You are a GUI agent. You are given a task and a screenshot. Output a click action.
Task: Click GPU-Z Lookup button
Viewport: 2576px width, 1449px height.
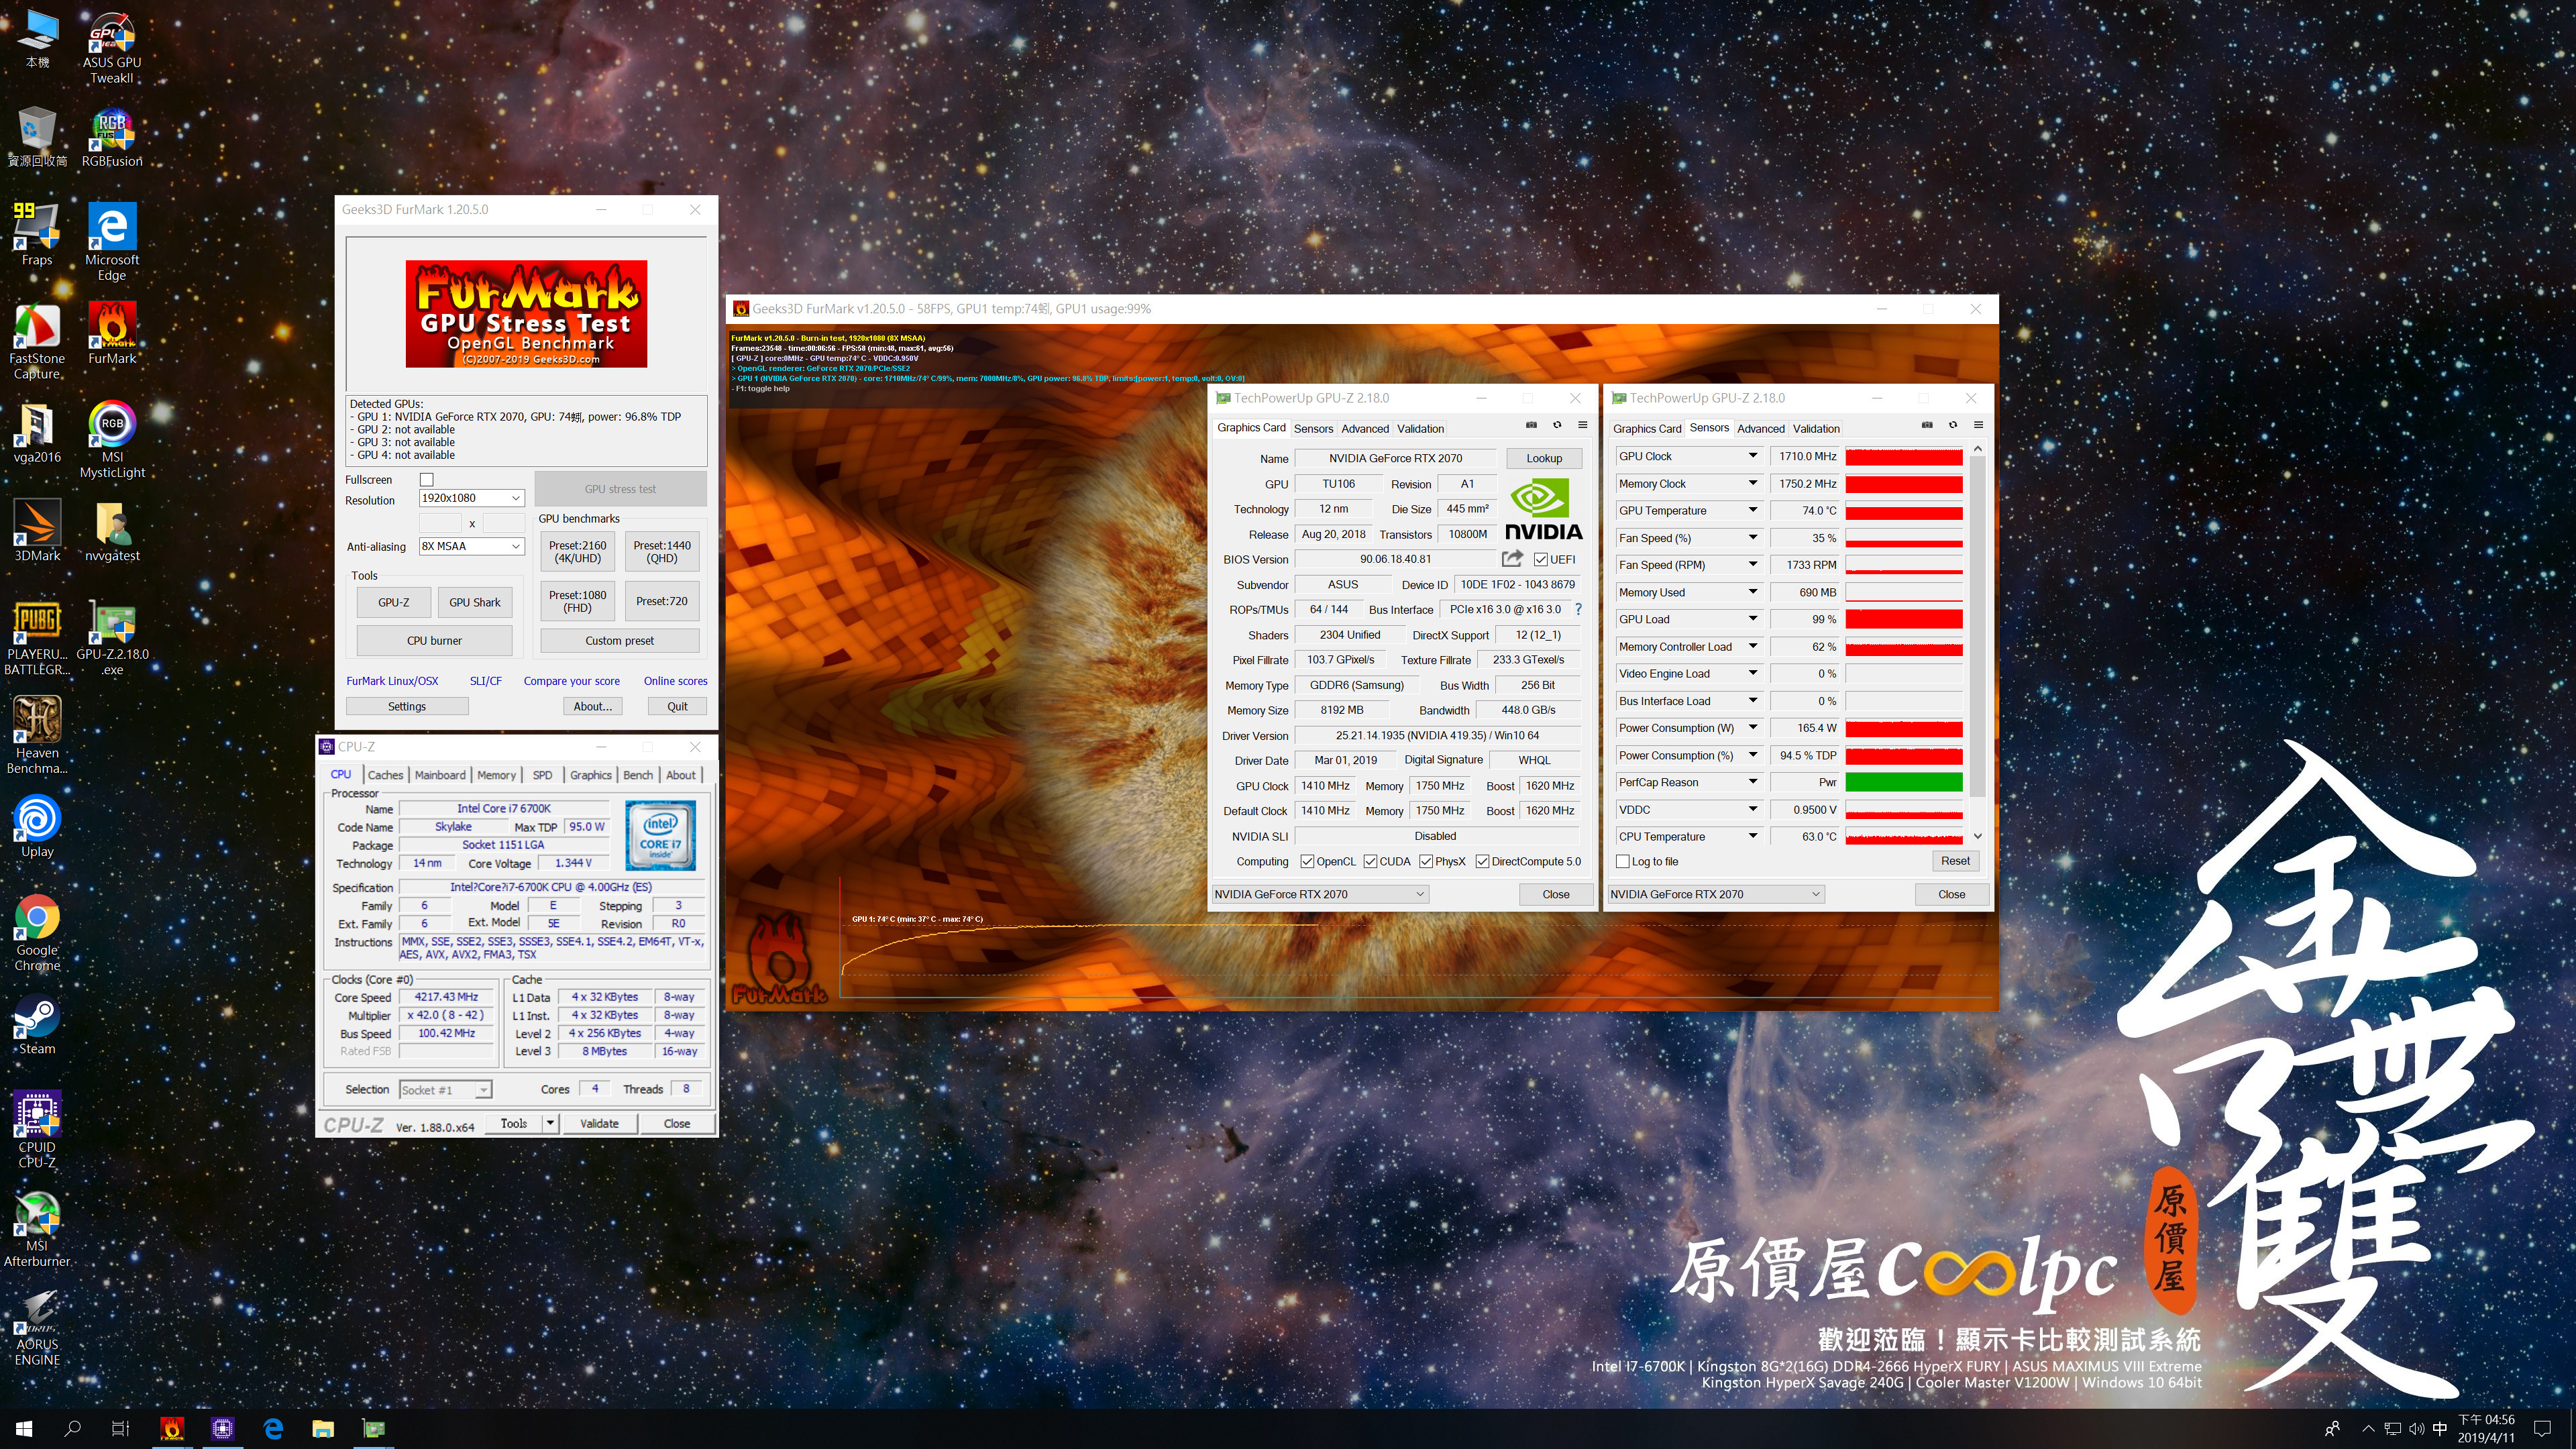tap(1544, 458)
